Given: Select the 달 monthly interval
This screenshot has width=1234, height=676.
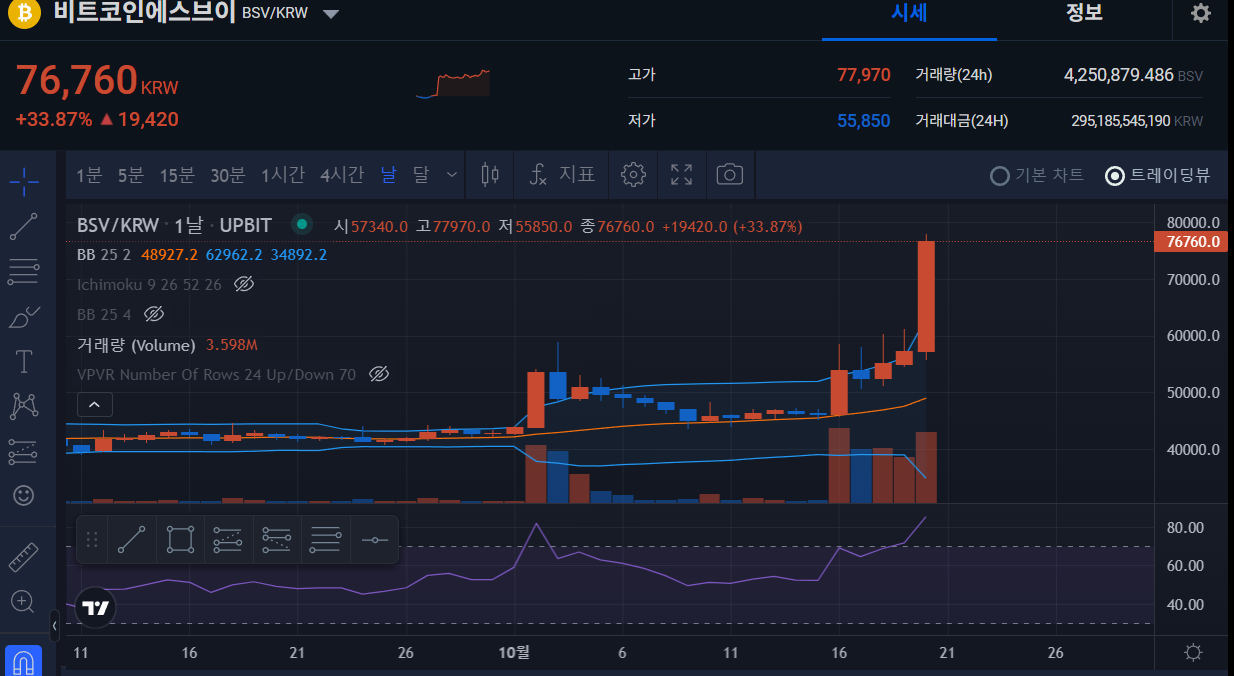Looking at the screenshot, I should coord(420,175).
